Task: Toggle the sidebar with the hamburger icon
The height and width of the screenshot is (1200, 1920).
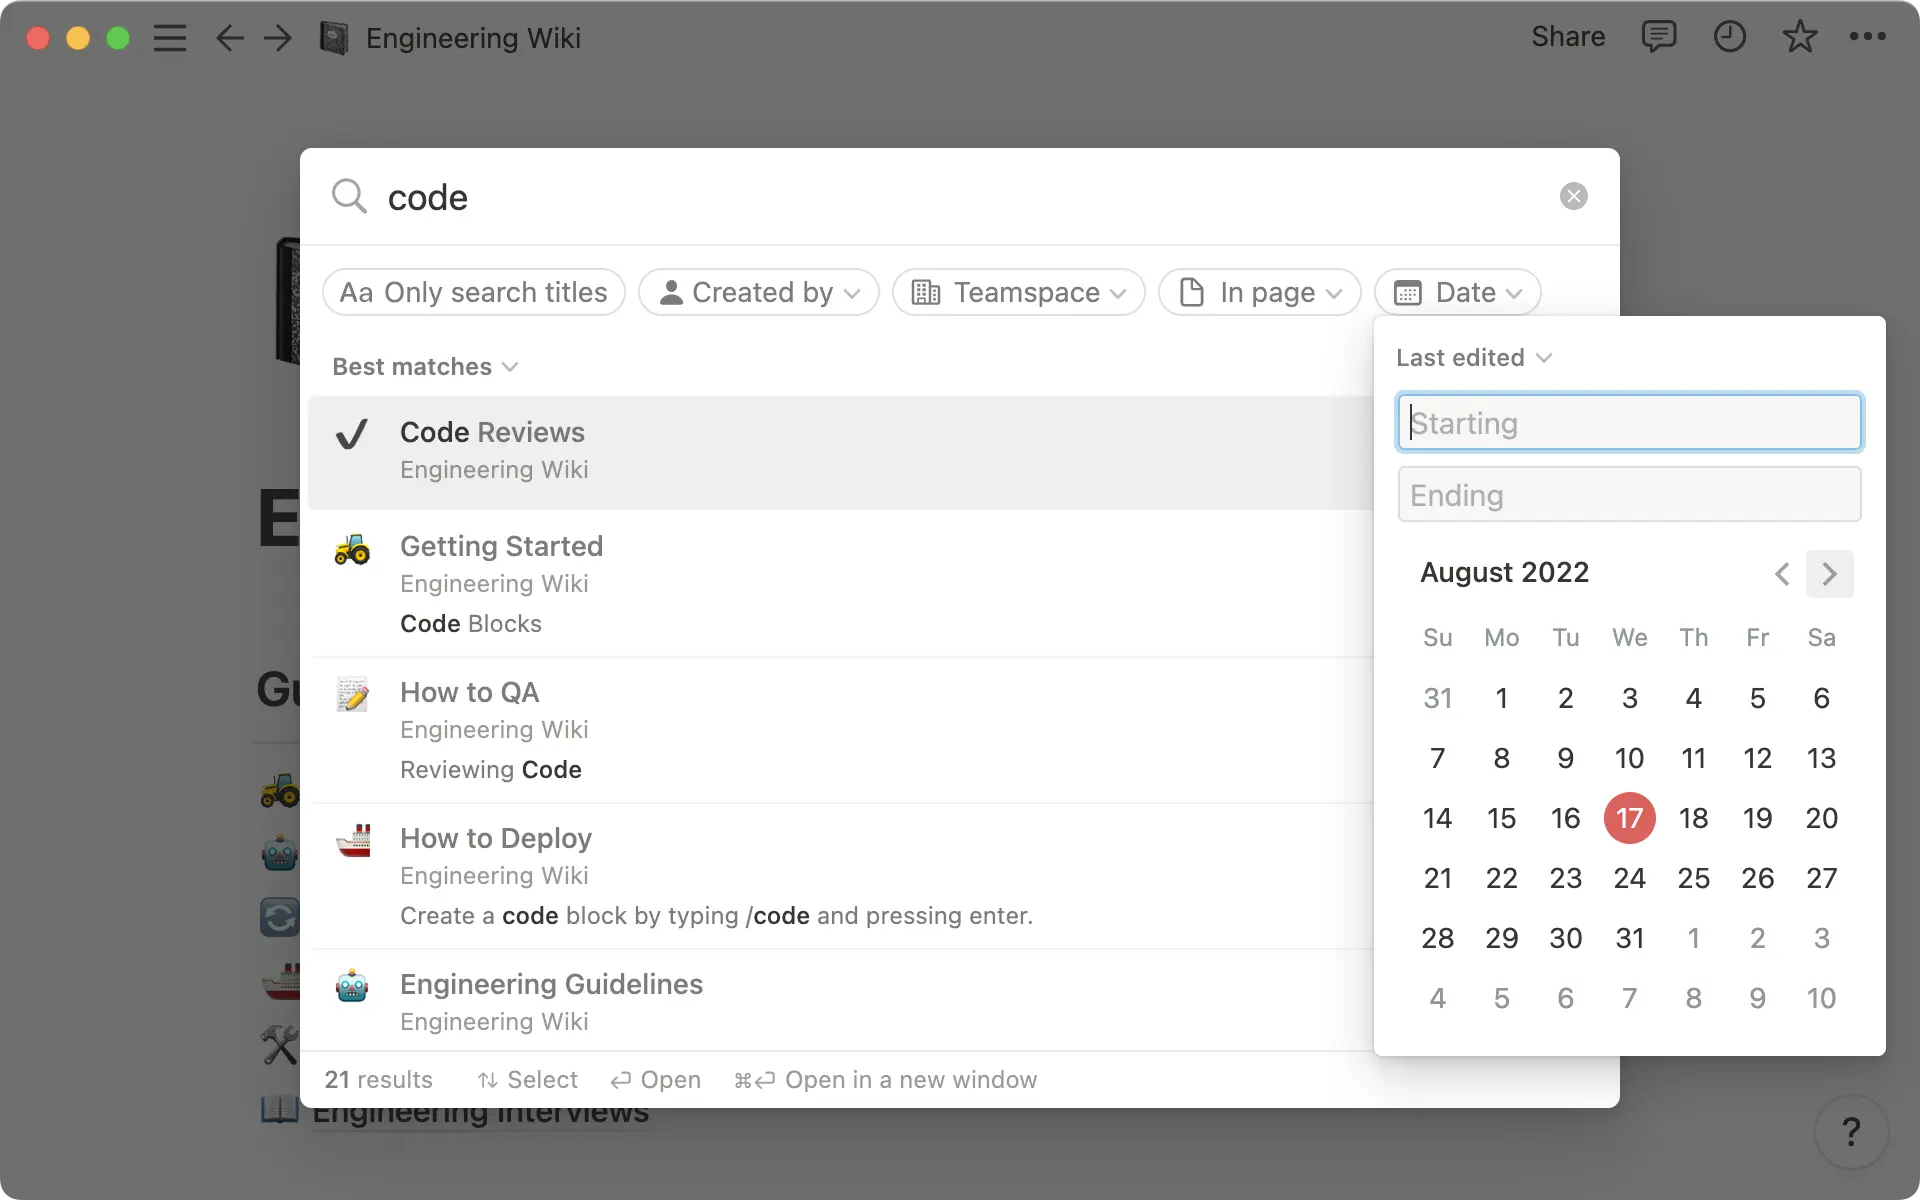Action: (x=170, y=38)
